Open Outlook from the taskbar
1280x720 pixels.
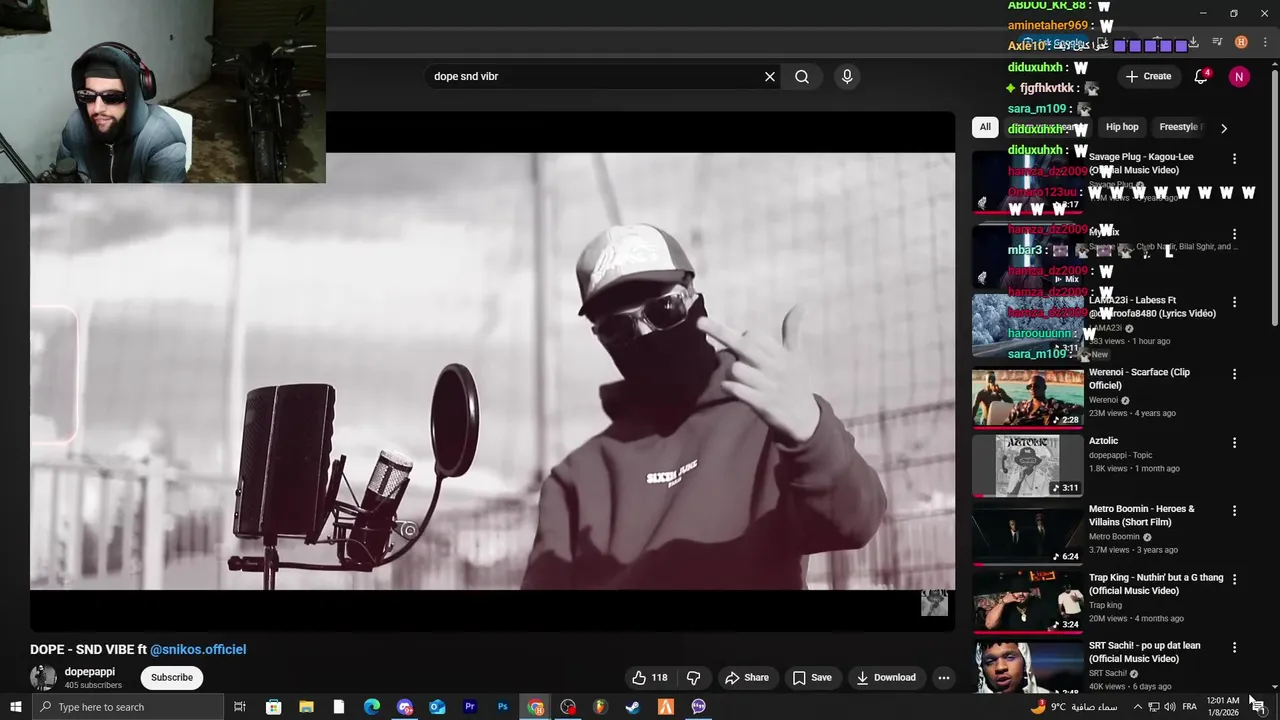[x=437, y=707]
